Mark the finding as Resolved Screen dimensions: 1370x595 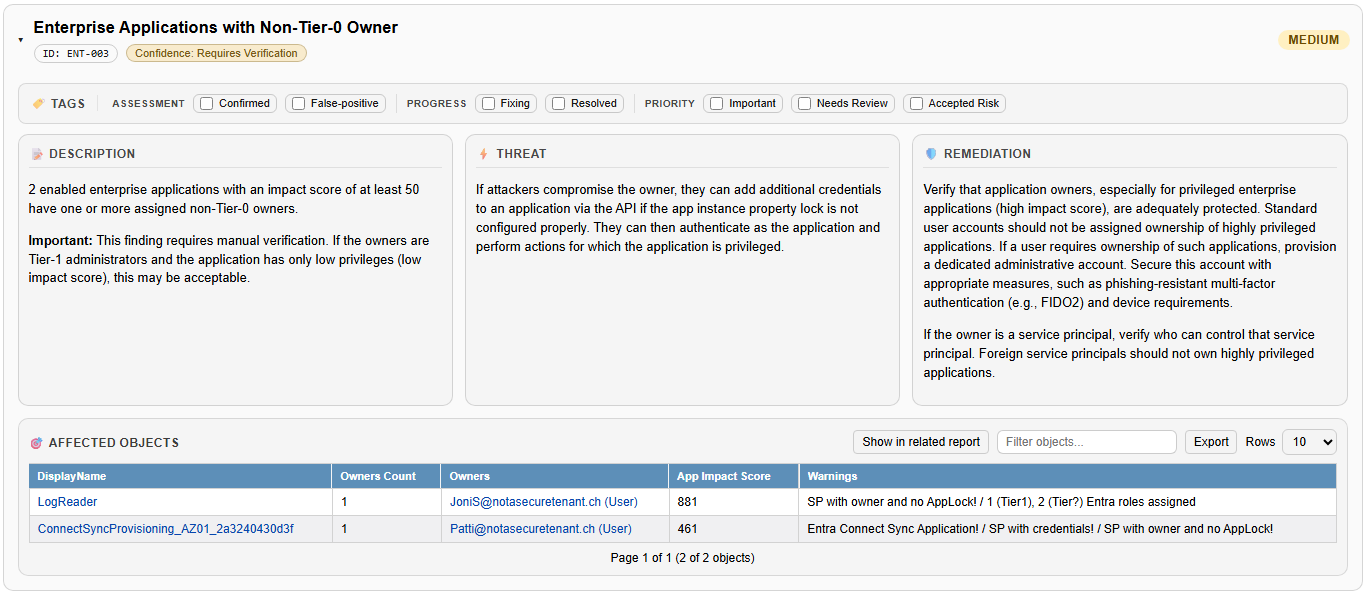(x=558, y=103)
